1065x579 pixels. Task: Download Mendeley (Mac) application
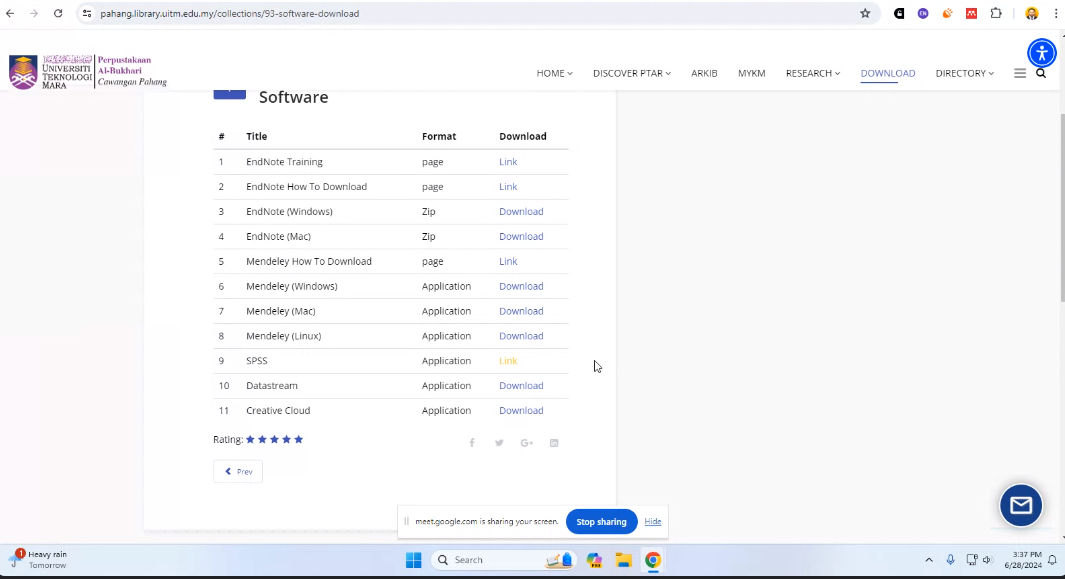pyautogui.click(x=521, y=311)
